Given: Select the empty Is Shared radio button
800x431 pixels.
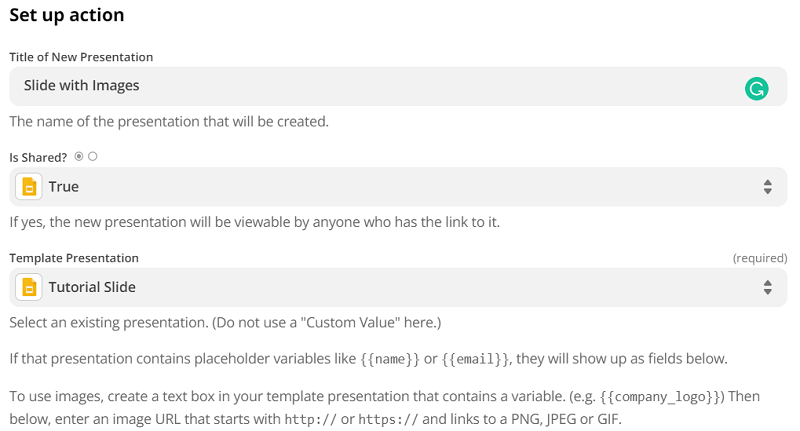Looking at the screenshot, I should (x=92, y=157).
